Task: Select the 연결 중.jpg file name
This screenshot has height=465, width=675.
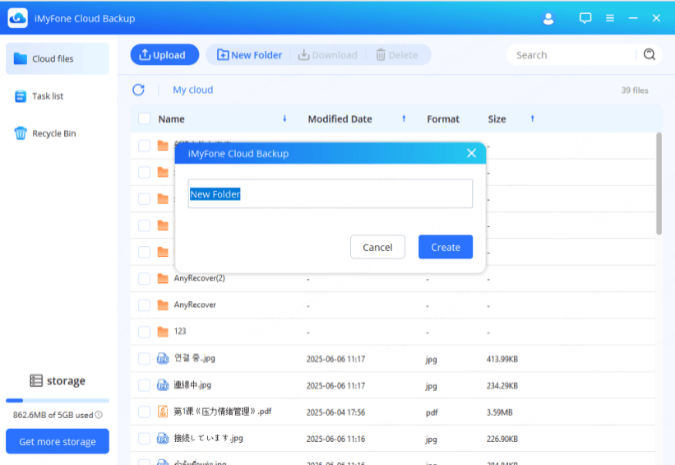Action: click(x=195, y=358)
